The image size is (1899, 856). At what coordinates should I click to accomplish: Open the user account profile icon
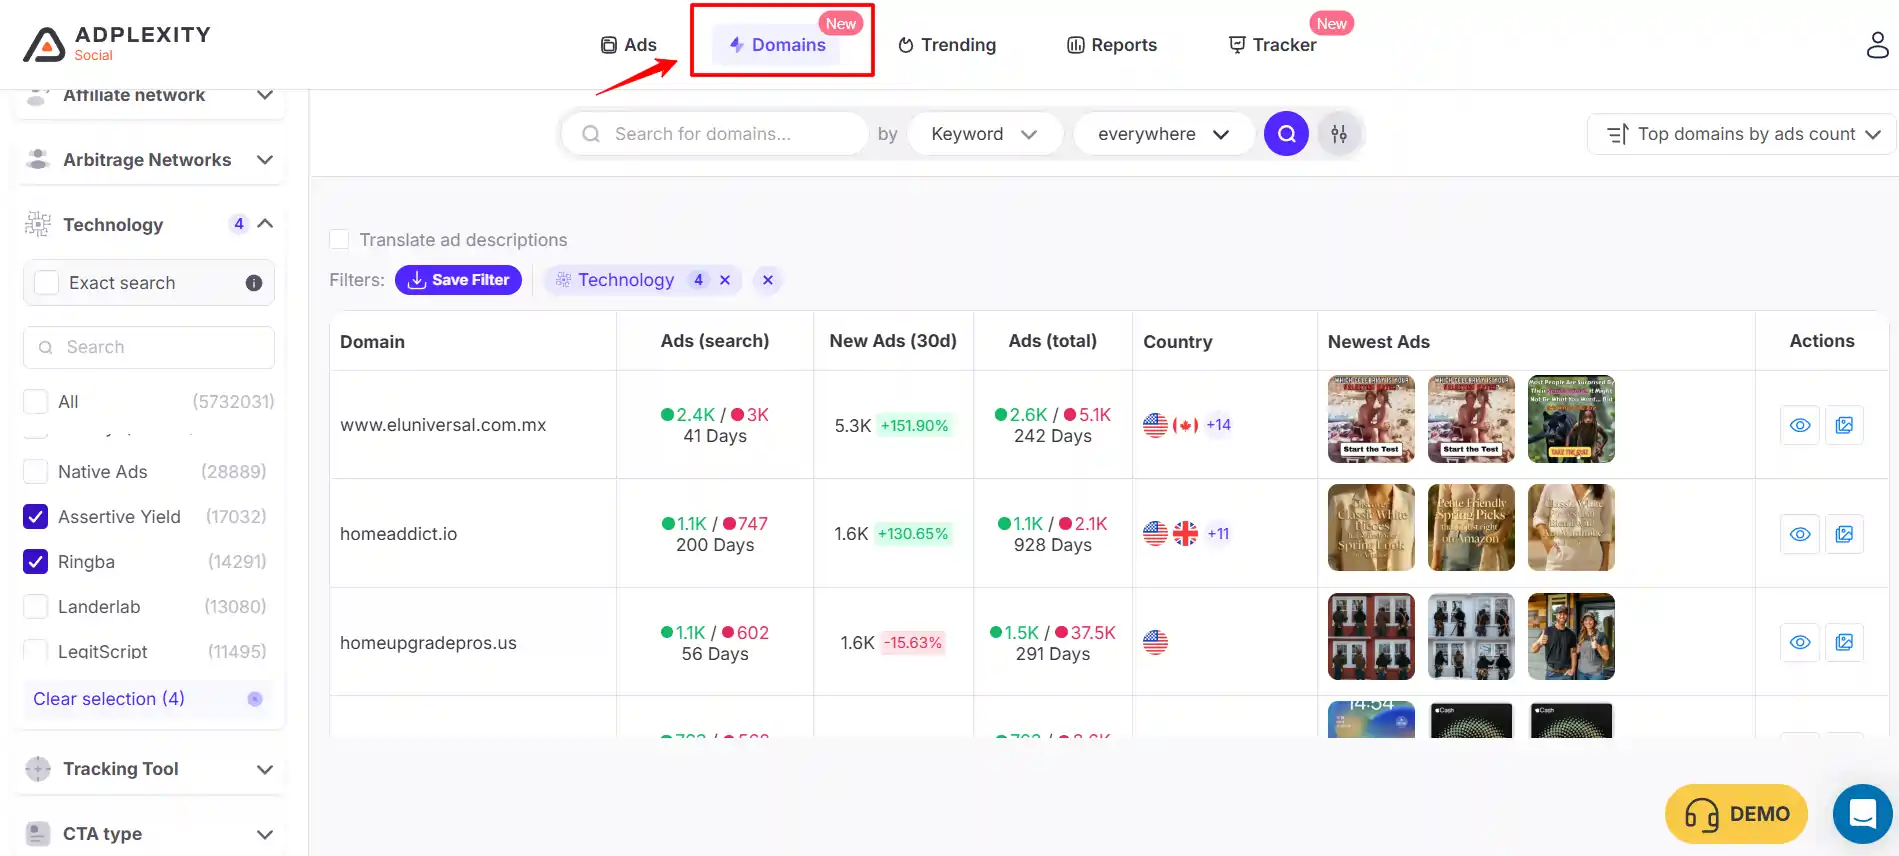pos(1877,45)
